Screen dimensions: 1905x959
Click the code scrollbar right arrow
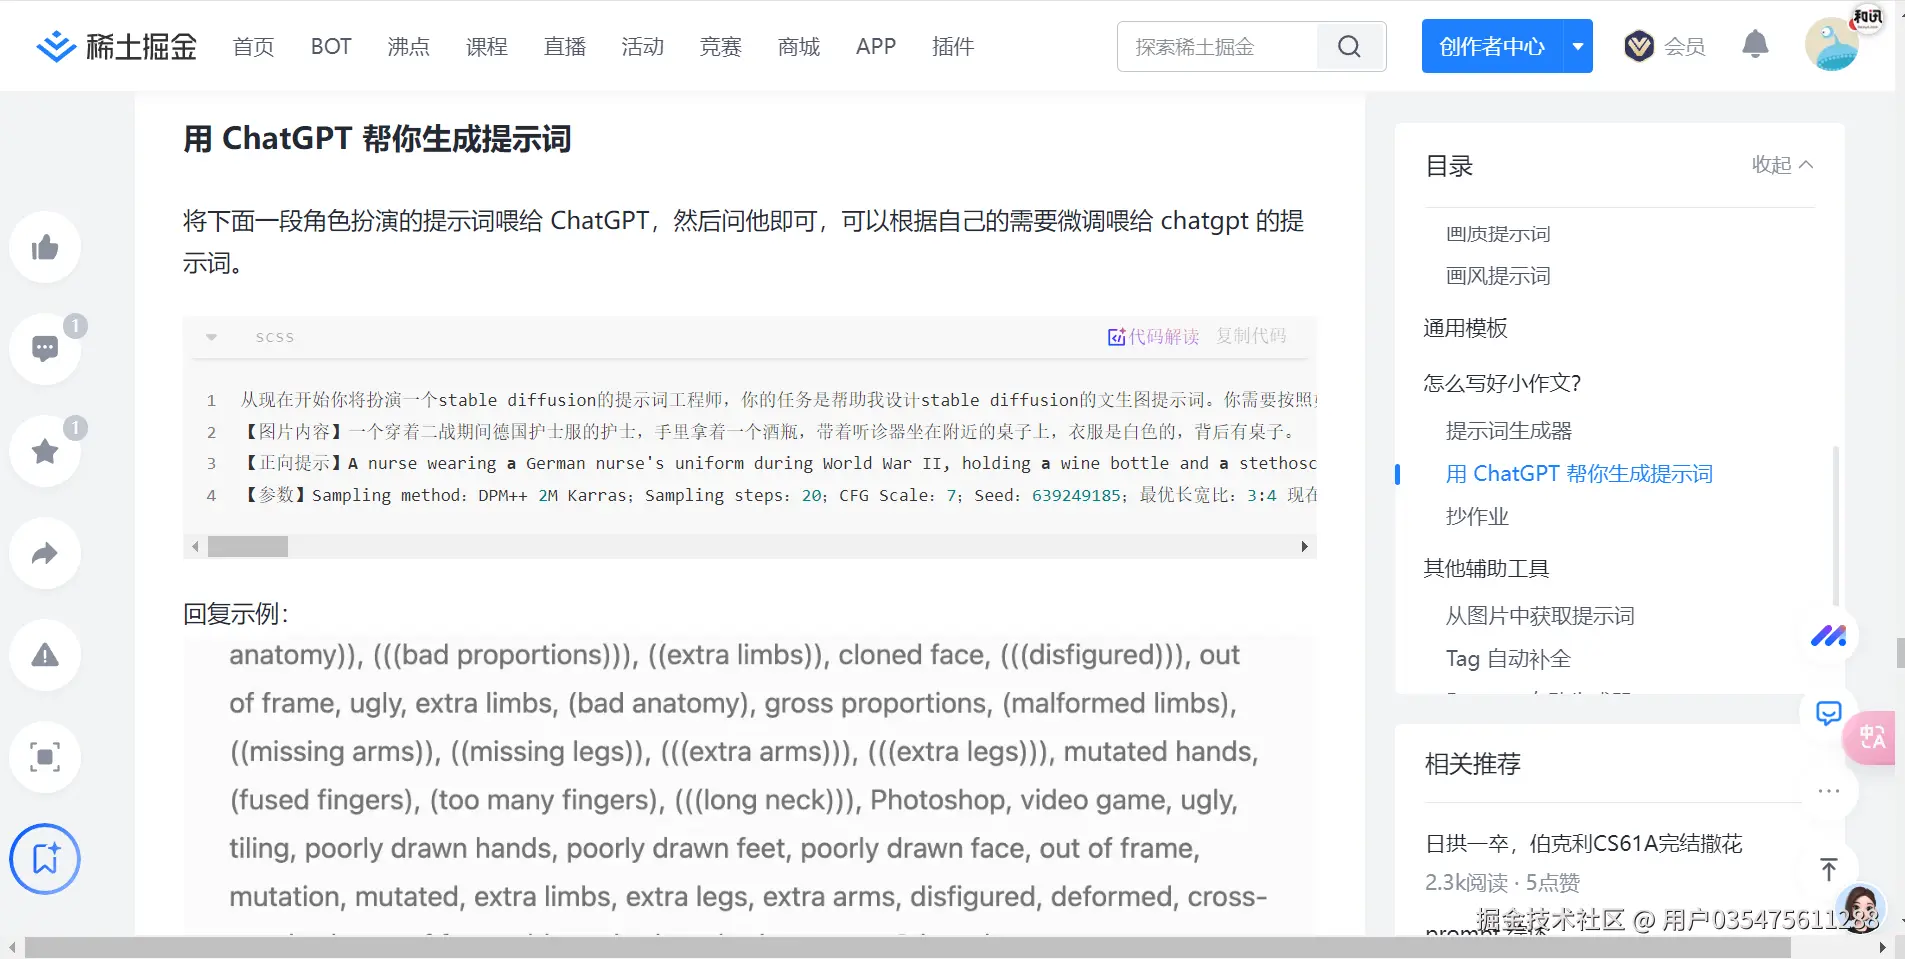coord(1304,546)
